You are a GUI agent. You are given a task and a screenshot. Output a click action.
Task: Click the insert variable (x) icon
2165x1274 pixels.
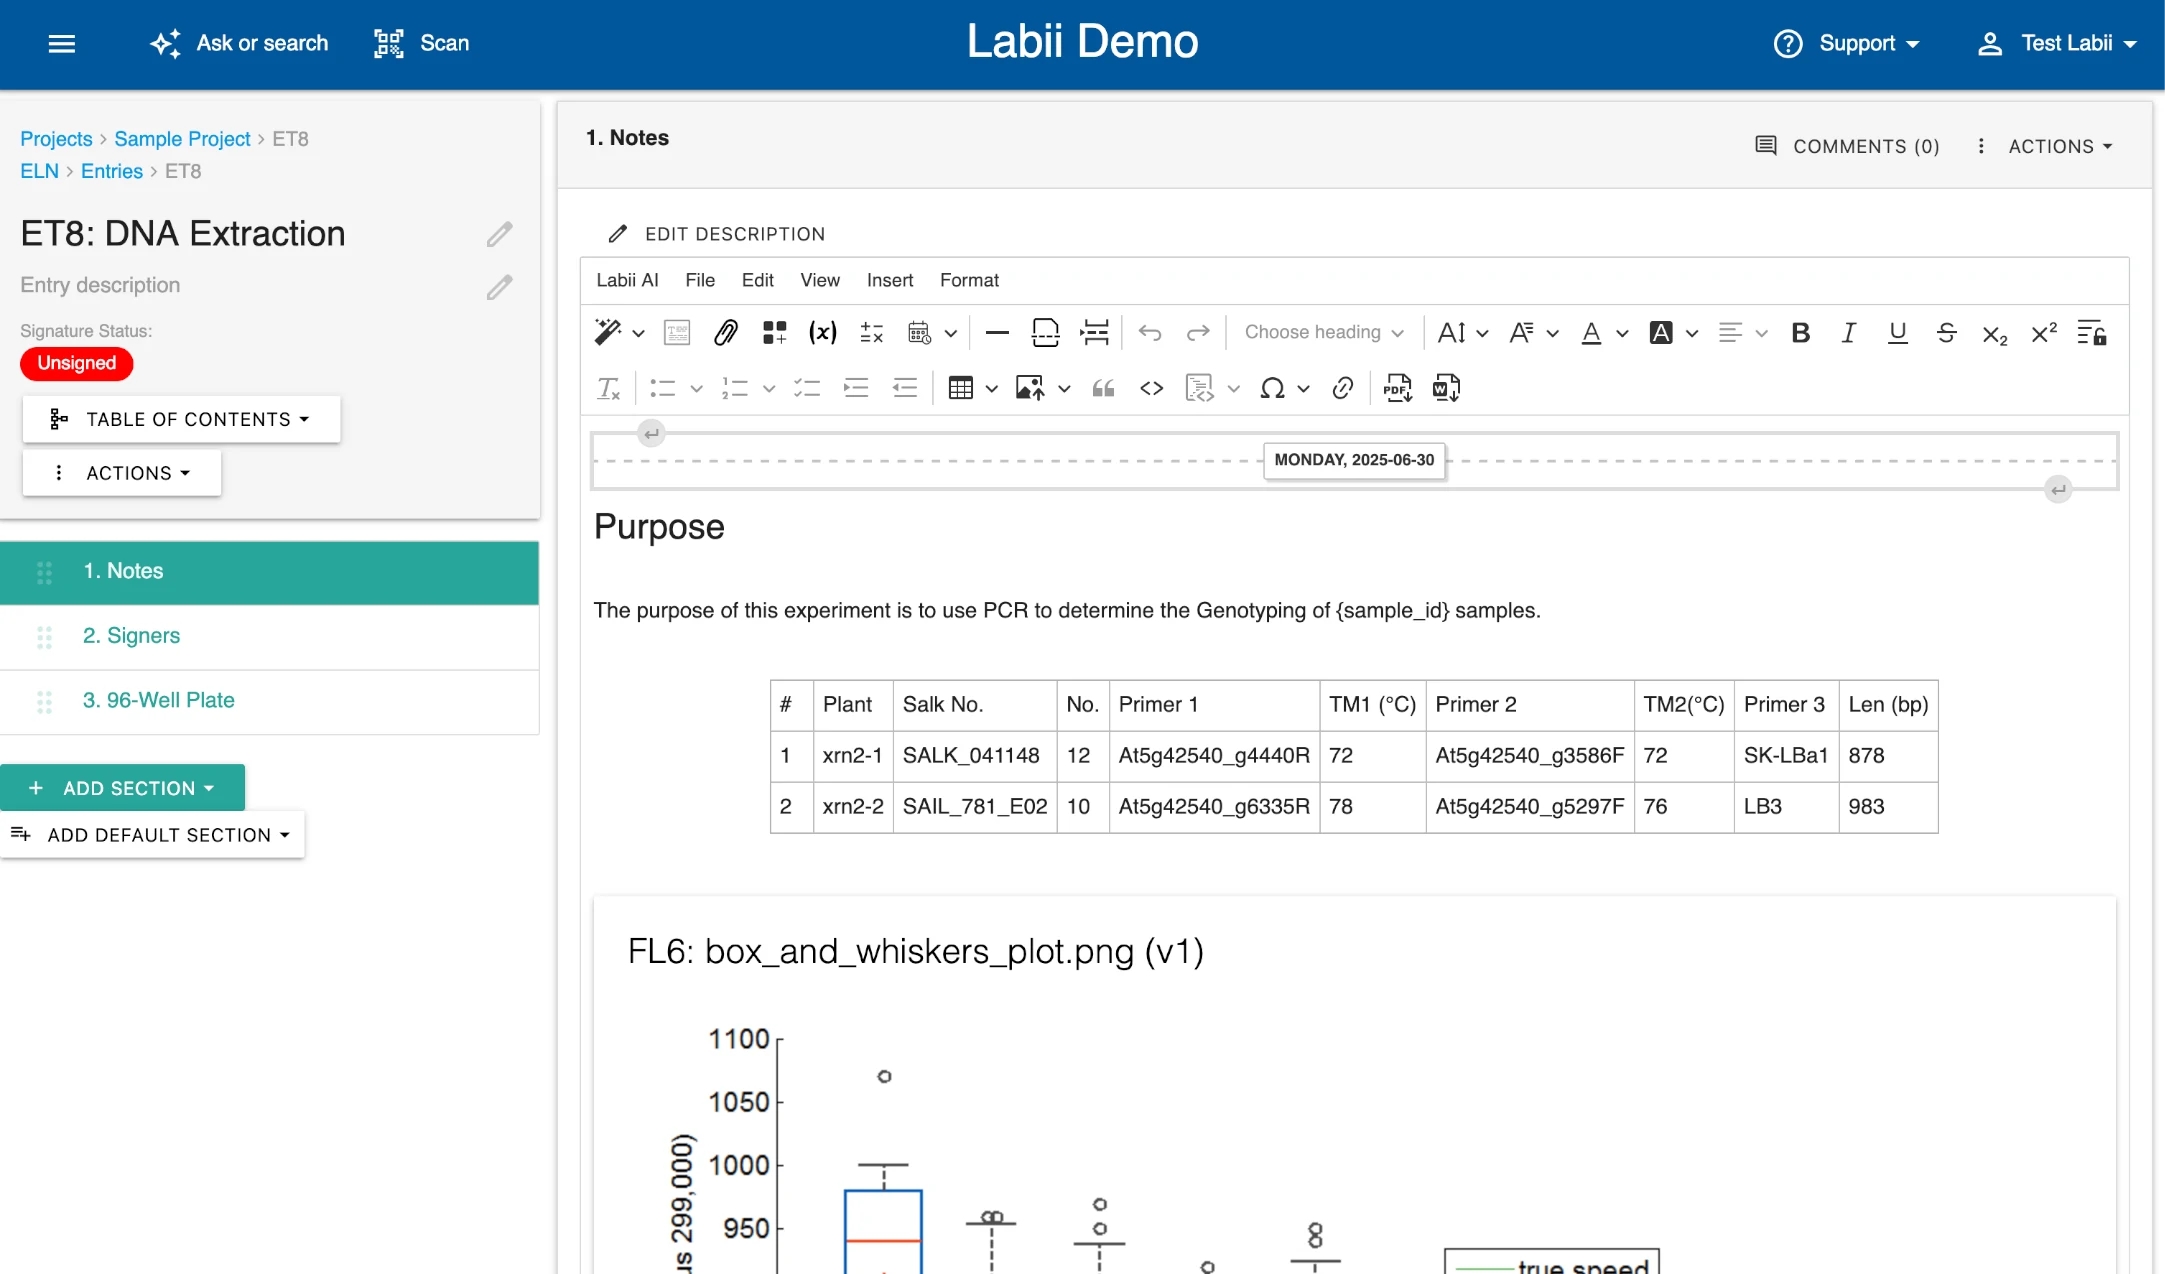coord(822,333)
